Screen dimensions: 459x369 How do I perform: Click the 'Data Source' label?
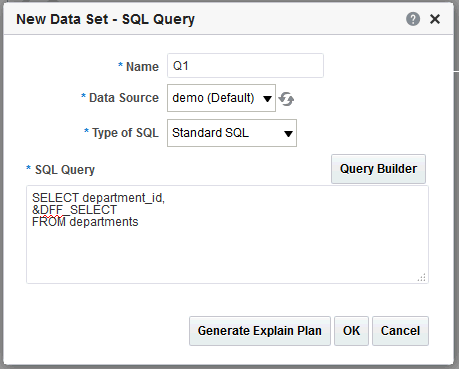click(x=124, y=98)
